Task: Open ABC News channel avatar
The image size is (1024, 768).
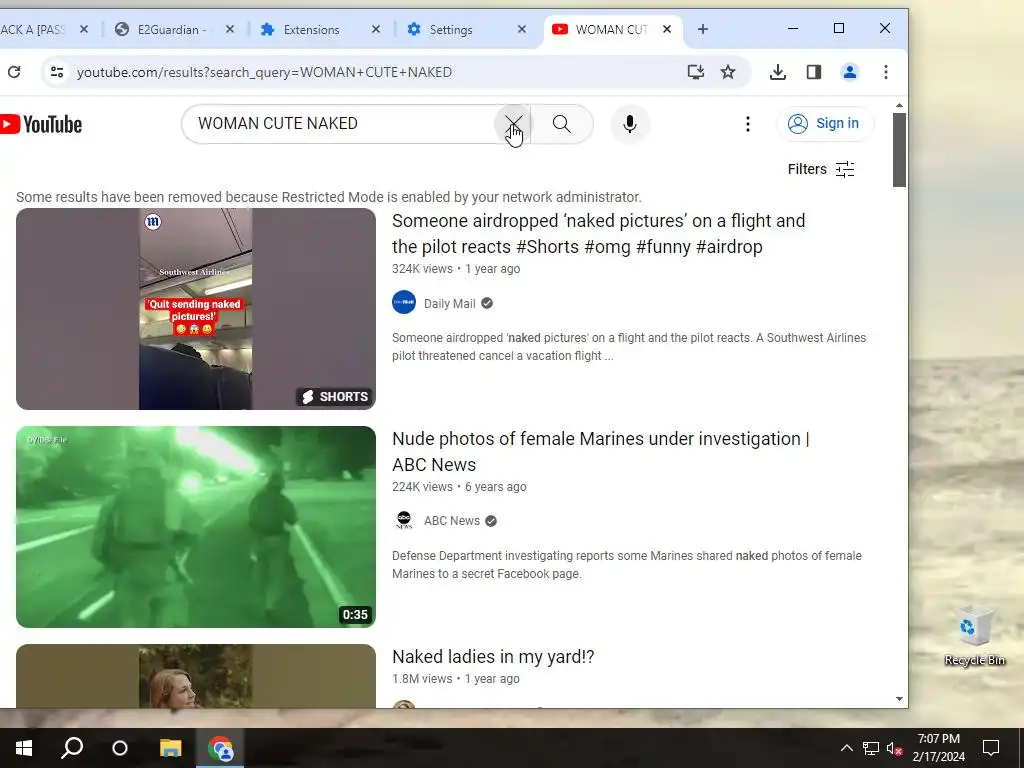Action: tap(404, 520)
